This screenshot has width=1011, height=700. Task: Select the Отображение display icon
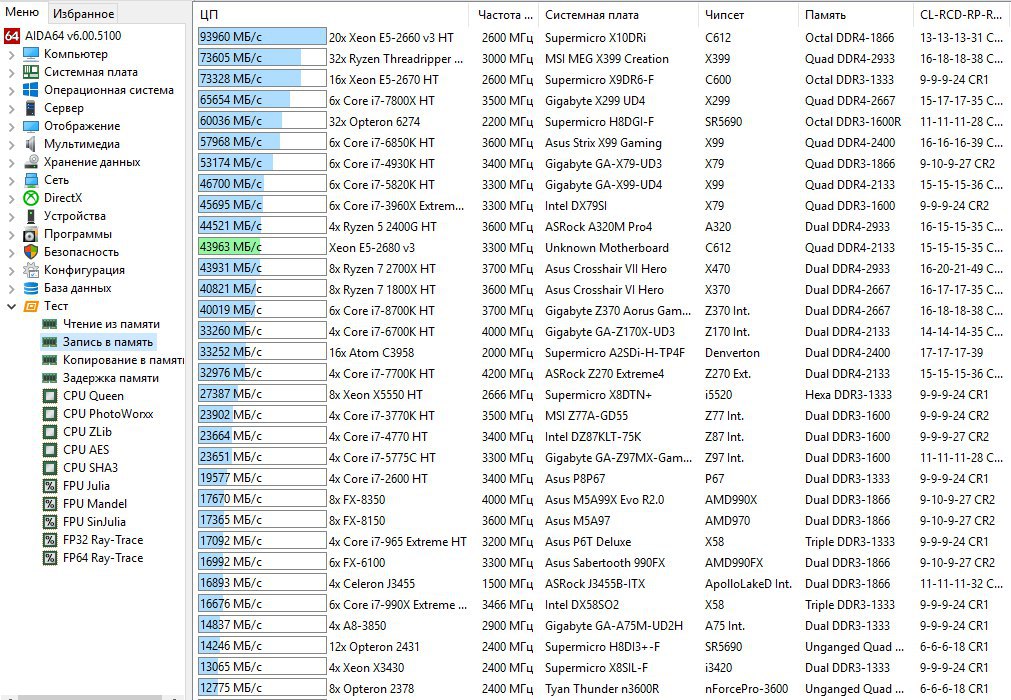(30, 126)
